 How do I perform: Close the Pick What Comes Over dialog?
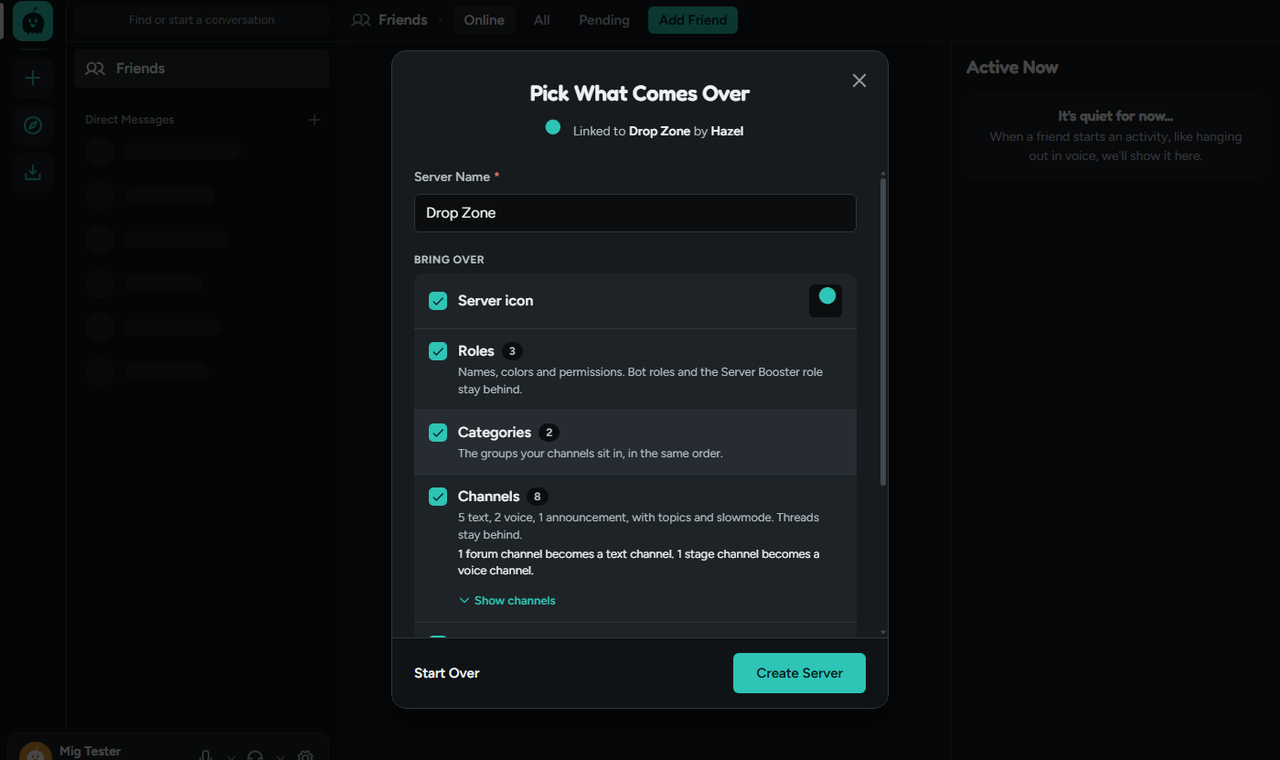[859, 81]
